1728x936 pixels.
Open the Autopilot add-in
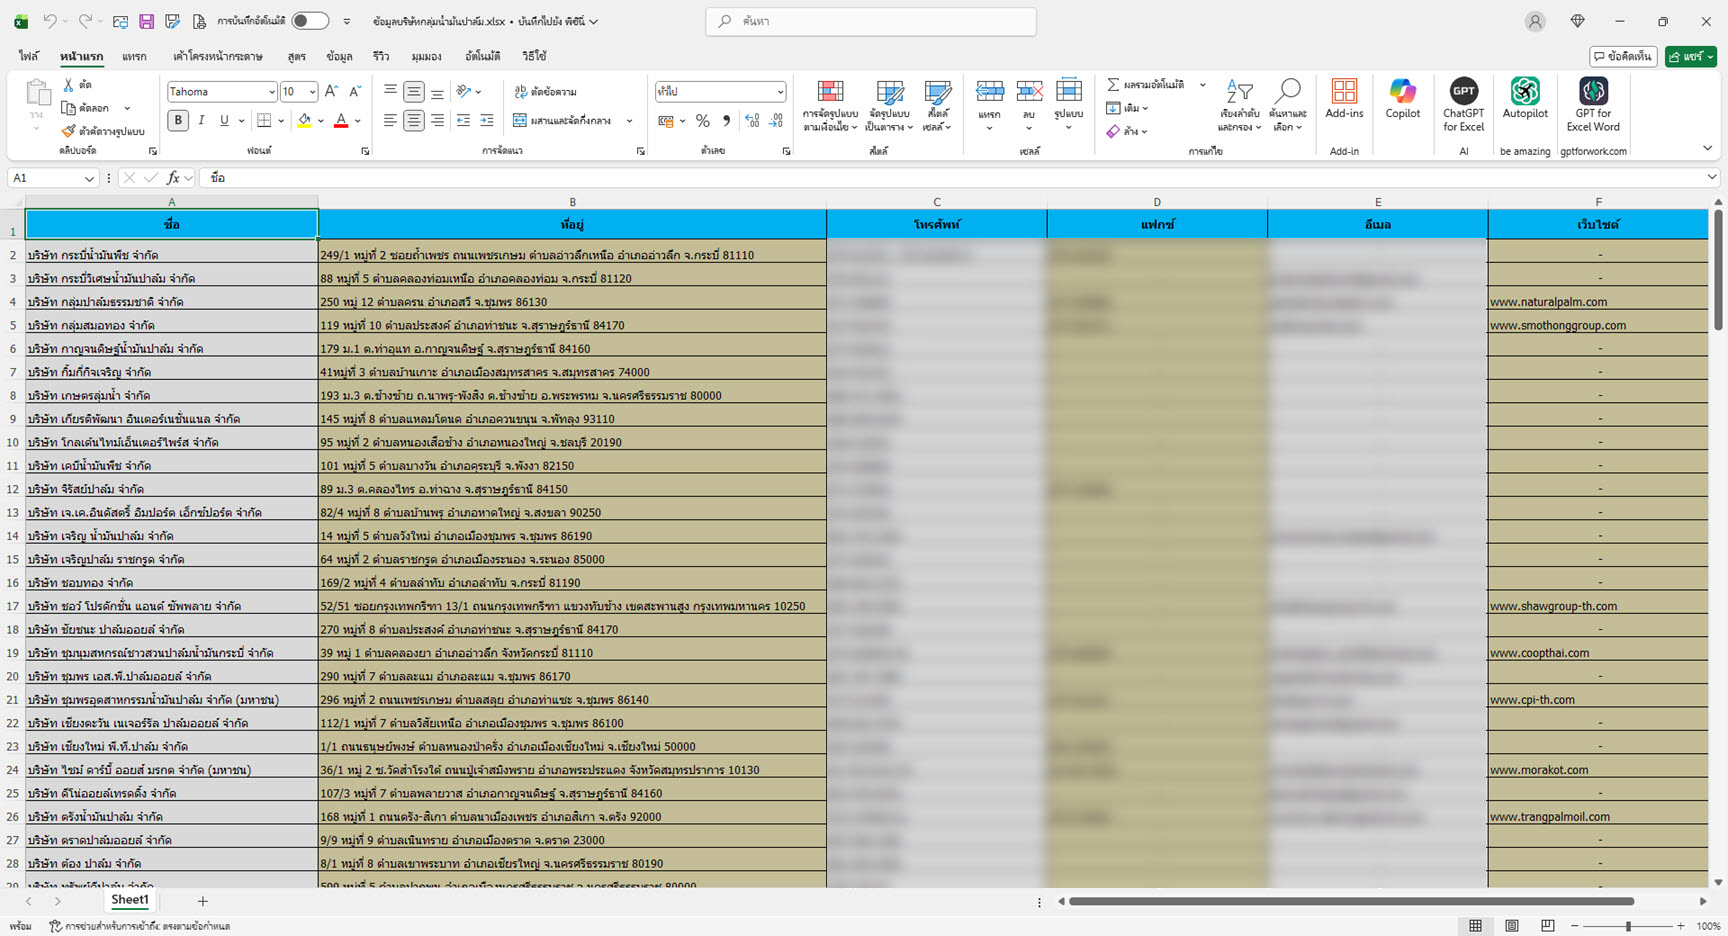1524,100
